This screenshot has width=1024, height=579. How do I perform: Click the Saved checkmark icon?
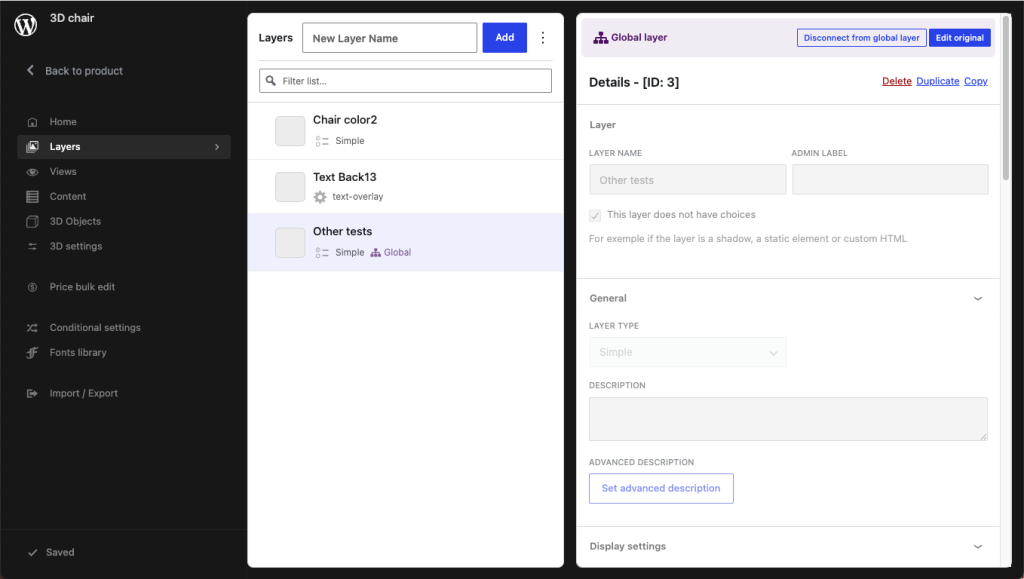(x=33, y=552)
